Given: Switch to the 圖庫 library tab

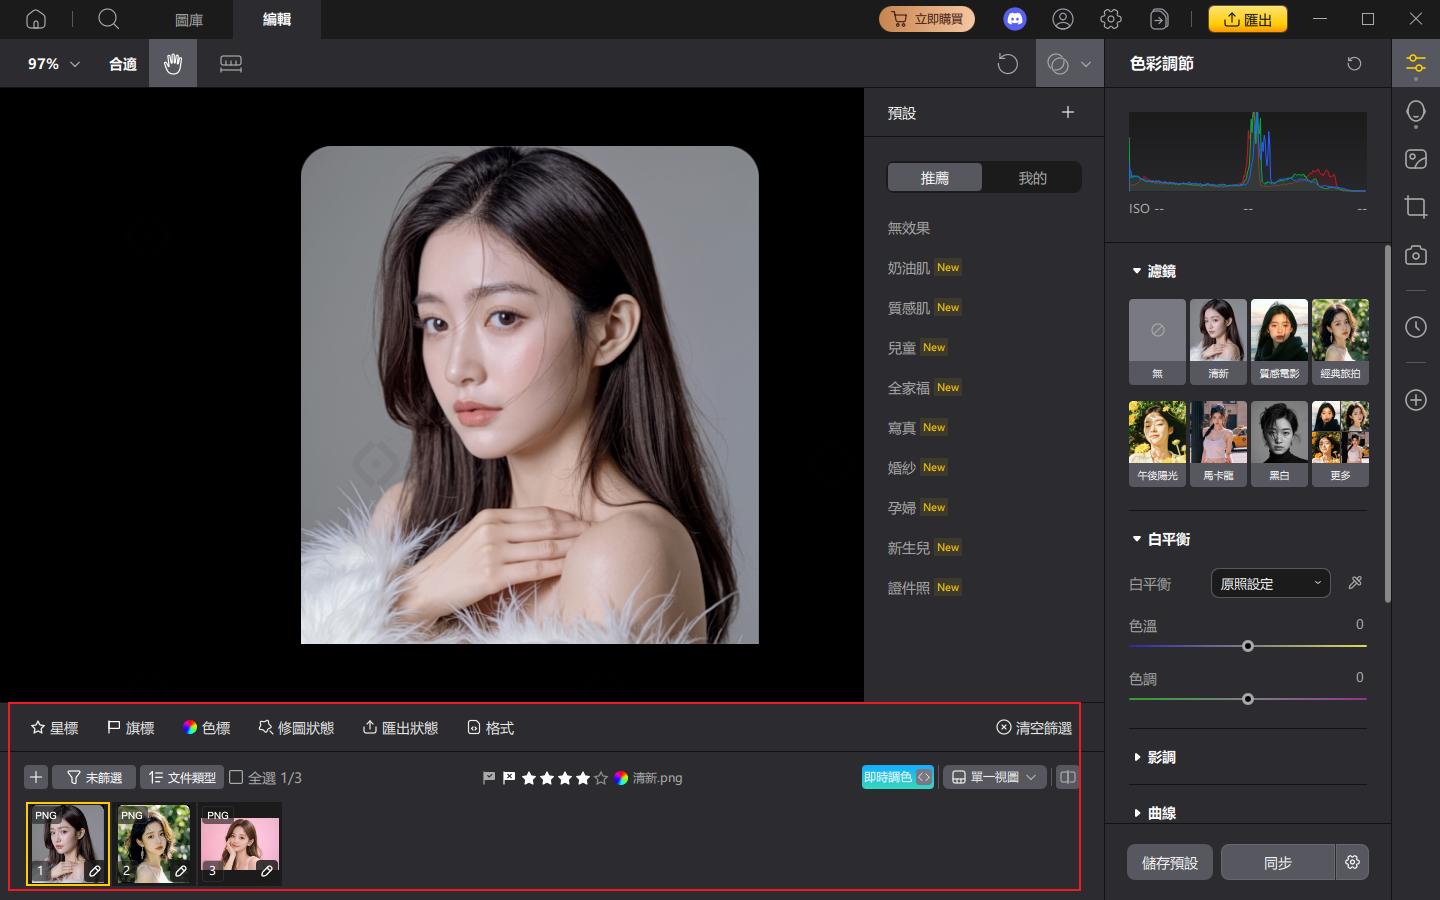Looking at the screenshot, I should pyautogui.click(x=189, y=20).
